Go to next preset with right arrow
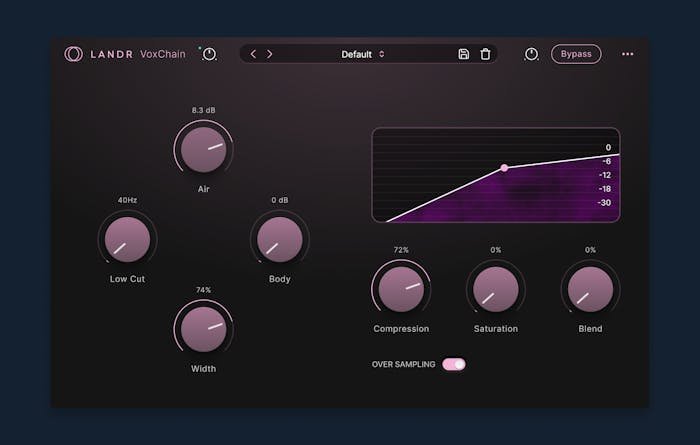Screen dimensions: 700x445 coord(270,54)
